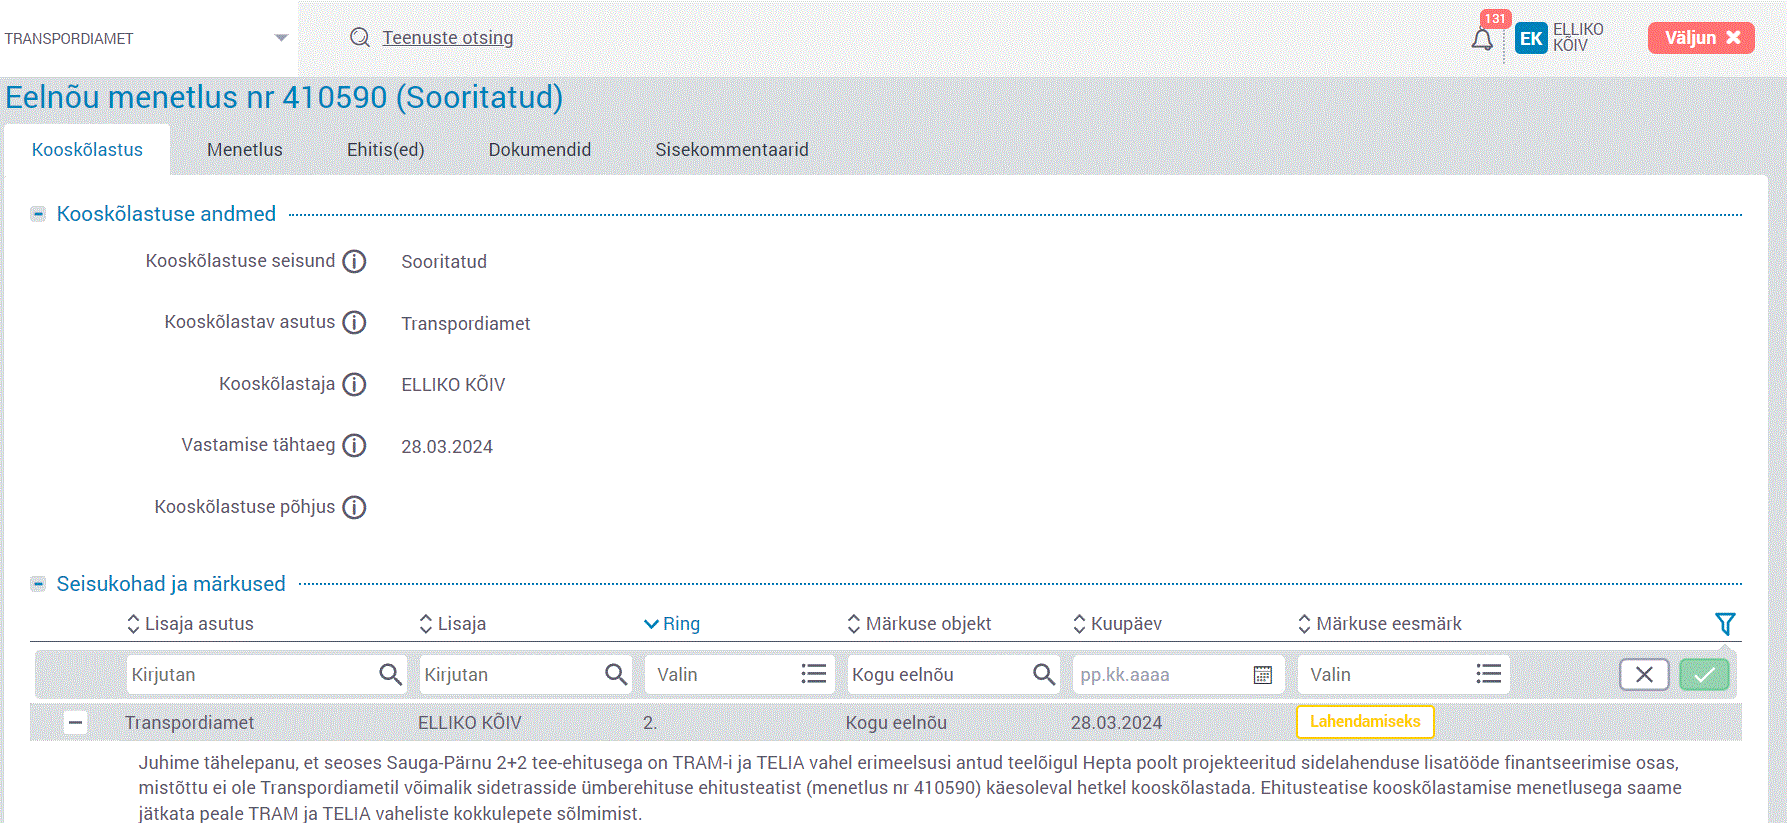Click search icon in Lisaja filter

[x=616, y=674]
